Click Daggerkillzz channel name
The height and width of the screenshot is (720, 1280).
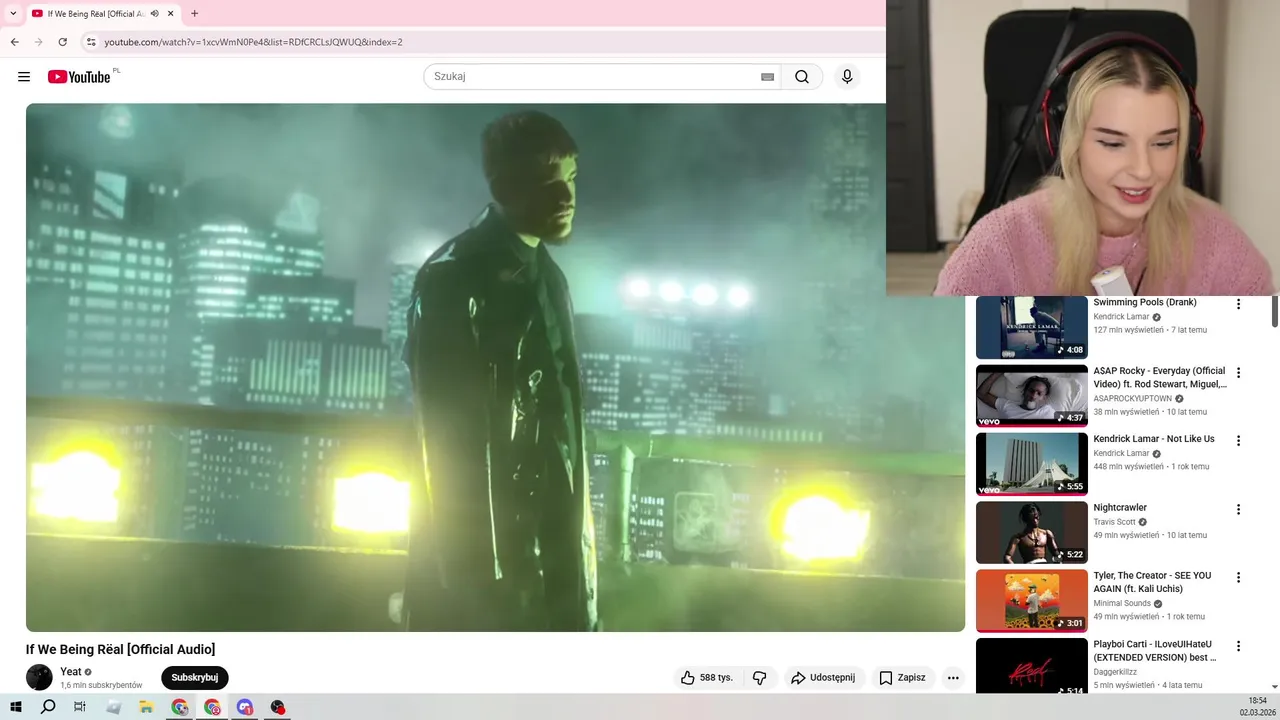1115,672
